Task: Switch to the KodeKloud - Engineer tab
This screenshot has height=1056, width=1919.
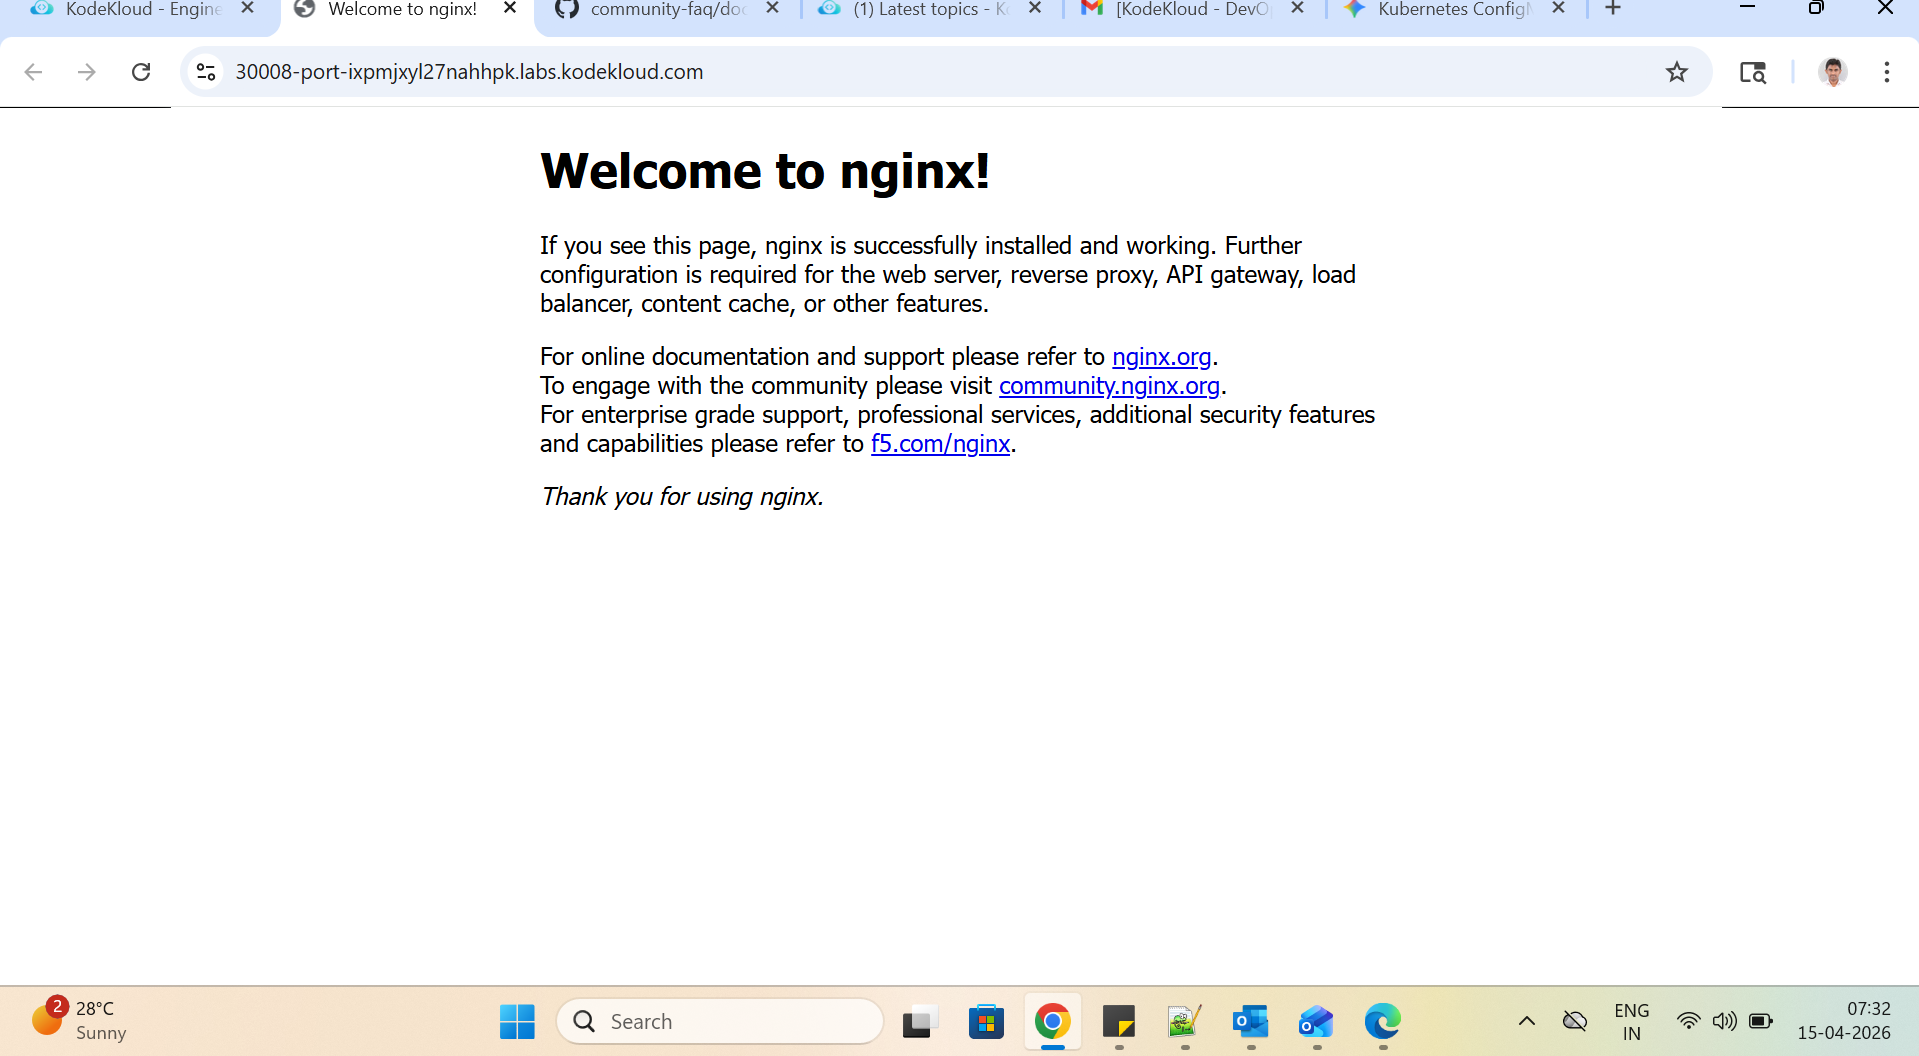Action: coord(140,10)
